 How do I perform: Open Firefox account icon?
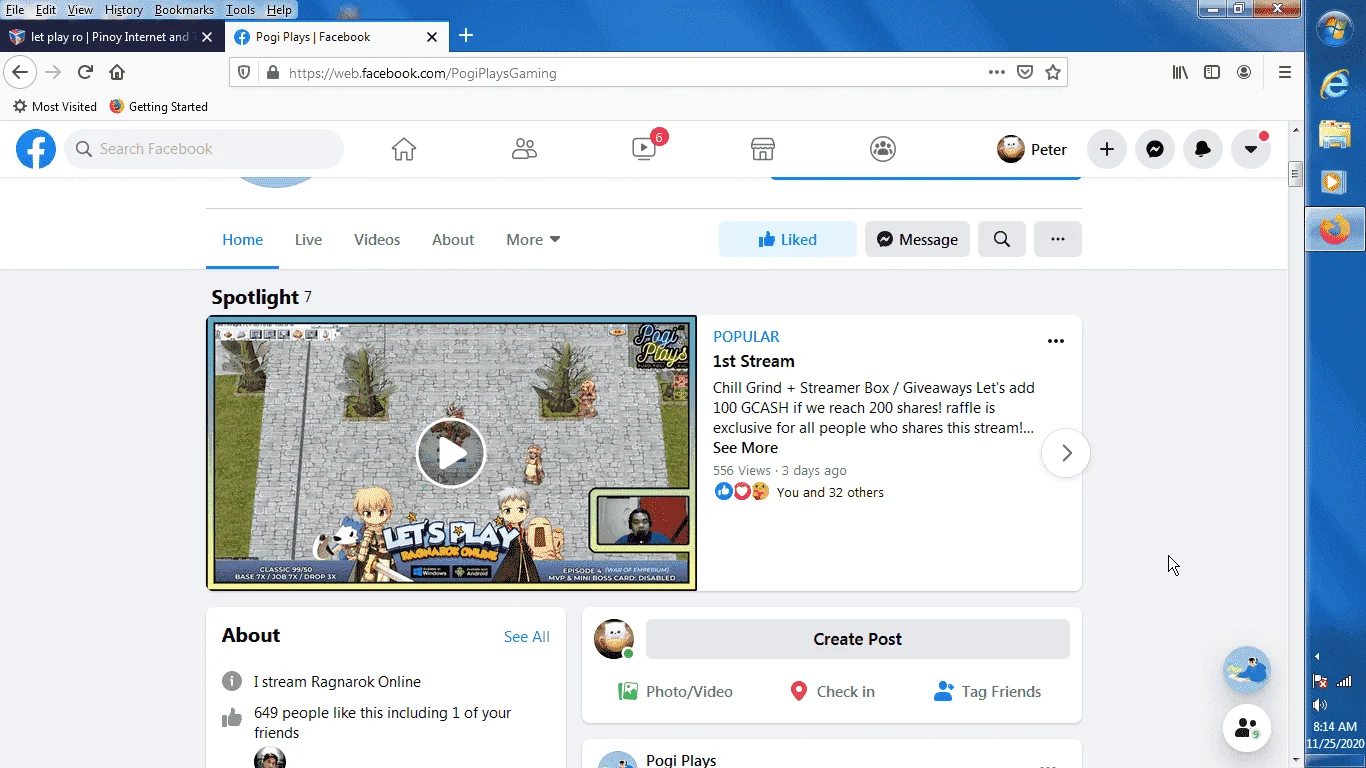[x=1244, y=72]
